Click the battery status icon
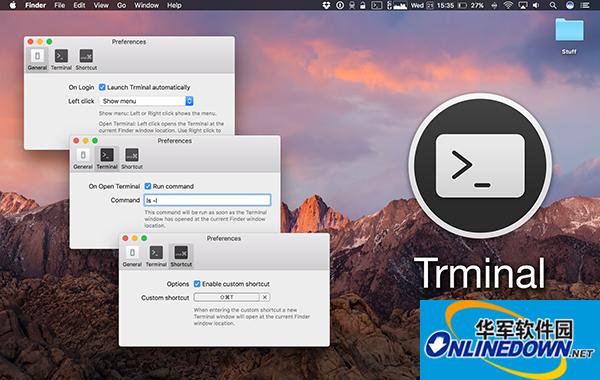This screenshot has width=600, height=380. (x=462, y=5)
